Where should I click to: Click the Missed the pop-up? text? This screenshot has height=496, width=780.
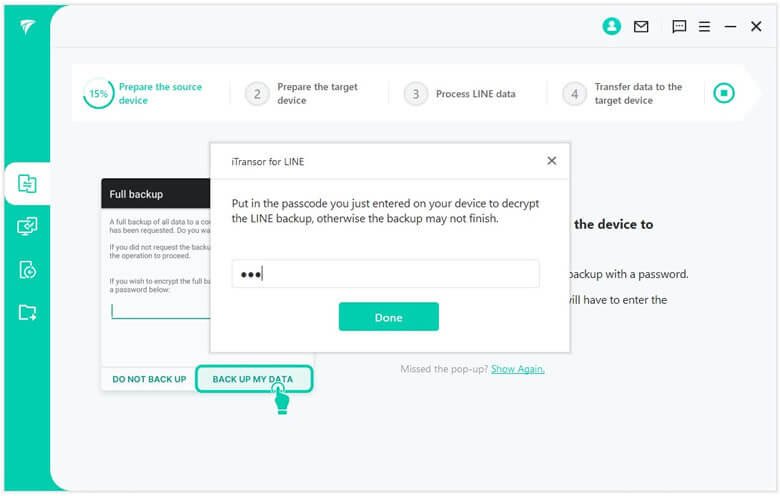(444, 369)
